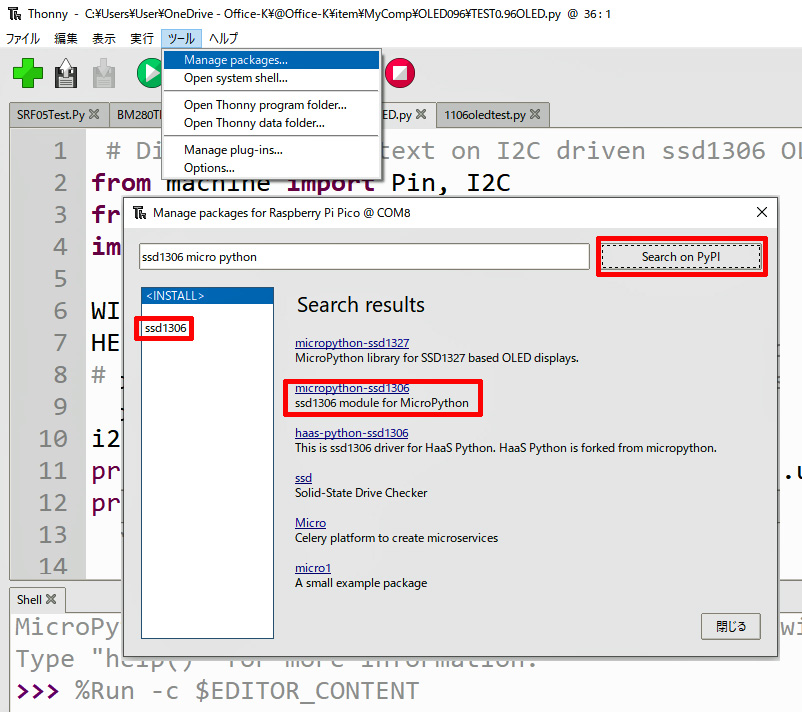Viewport: 802px width, 712px height.
Task: Open the micro1 package link
Action: pos(313,568)
